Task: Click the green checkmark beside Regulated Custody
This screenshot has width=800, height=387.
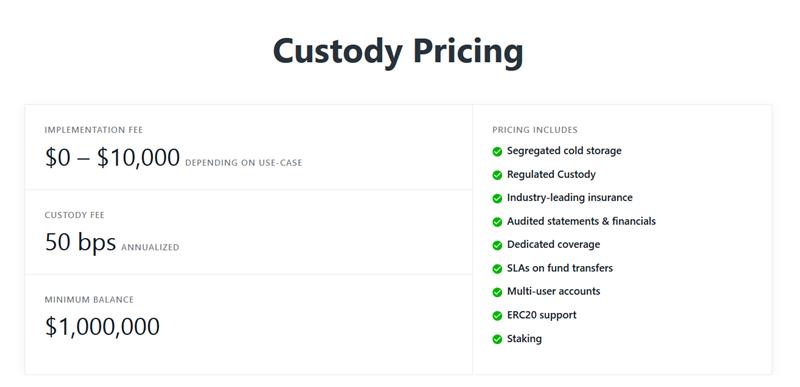Action: pyautogui.click(x=497, y=175)
